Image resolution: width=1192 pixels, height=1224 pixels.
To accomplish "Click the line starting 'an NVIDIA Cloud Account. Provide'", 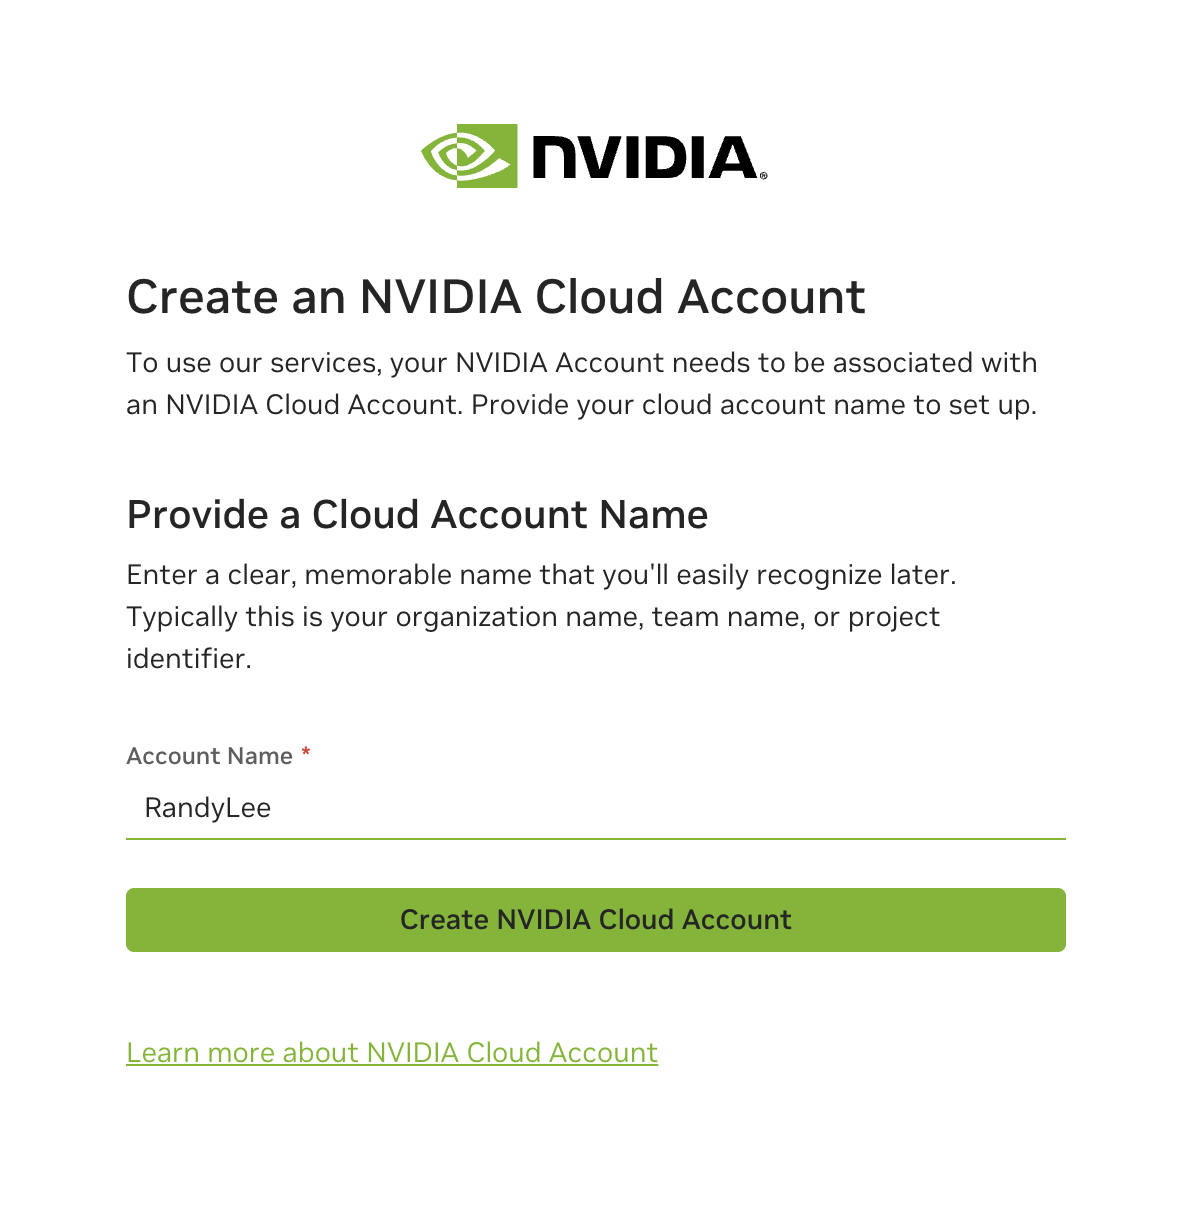I will tap(582, 405).
